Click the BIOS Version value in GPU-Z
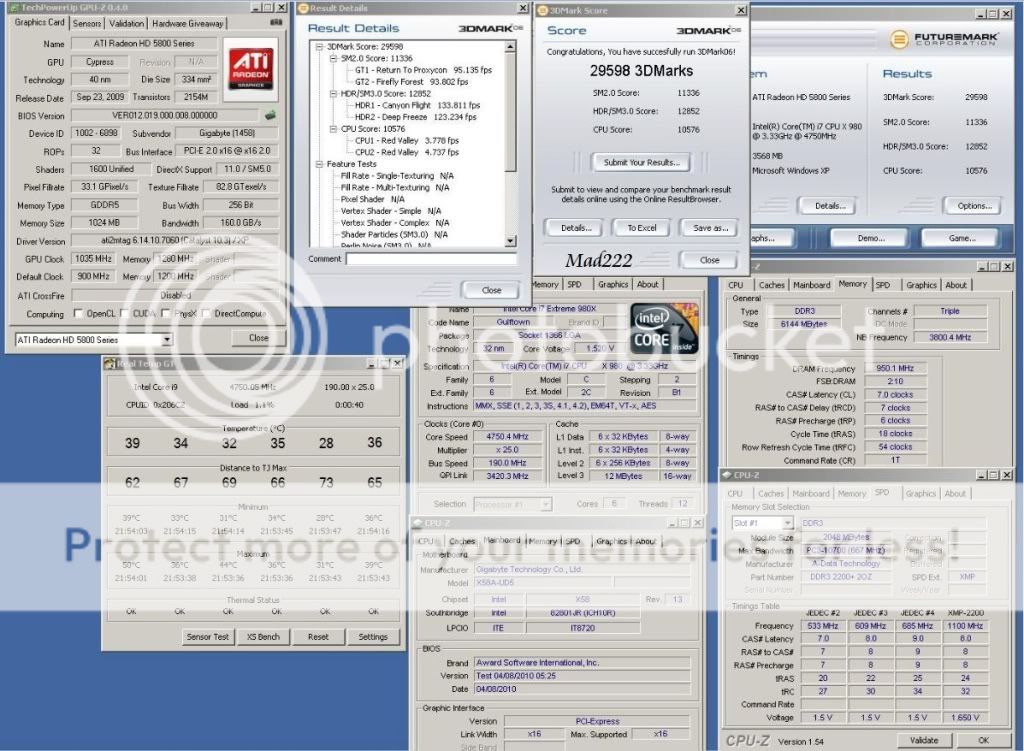The height and width of the screenshot is (751, 1024). pos(165,116)
